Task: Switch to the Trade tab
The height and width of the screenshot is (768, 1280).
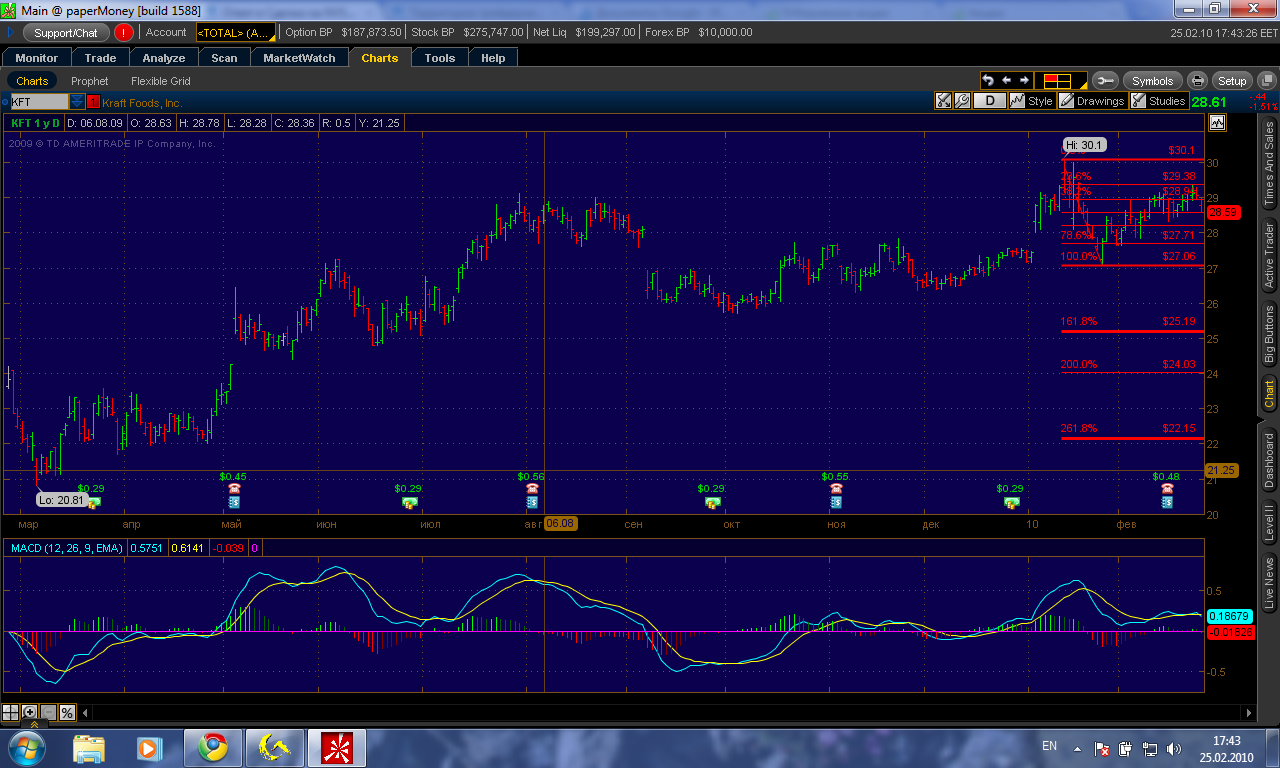Action: pos(101,58)
